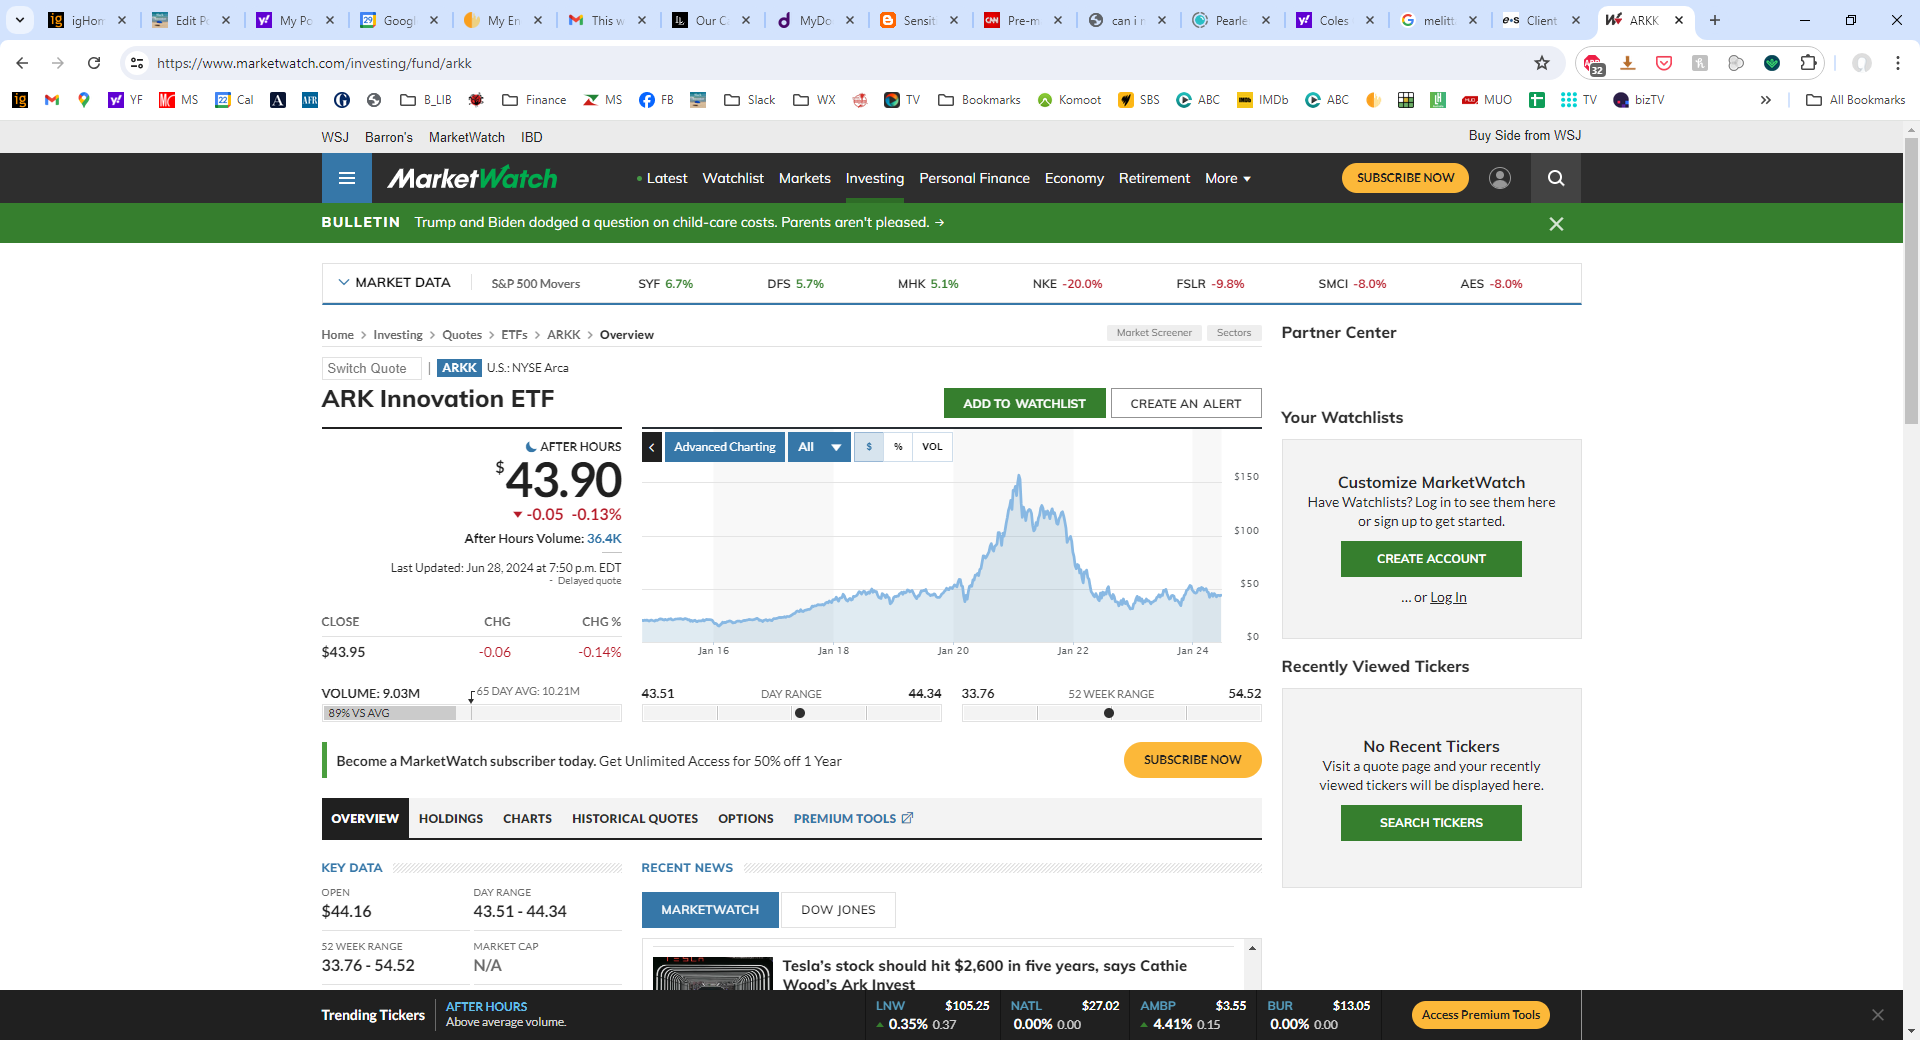Go to Watchlist in main navigation

733,178
